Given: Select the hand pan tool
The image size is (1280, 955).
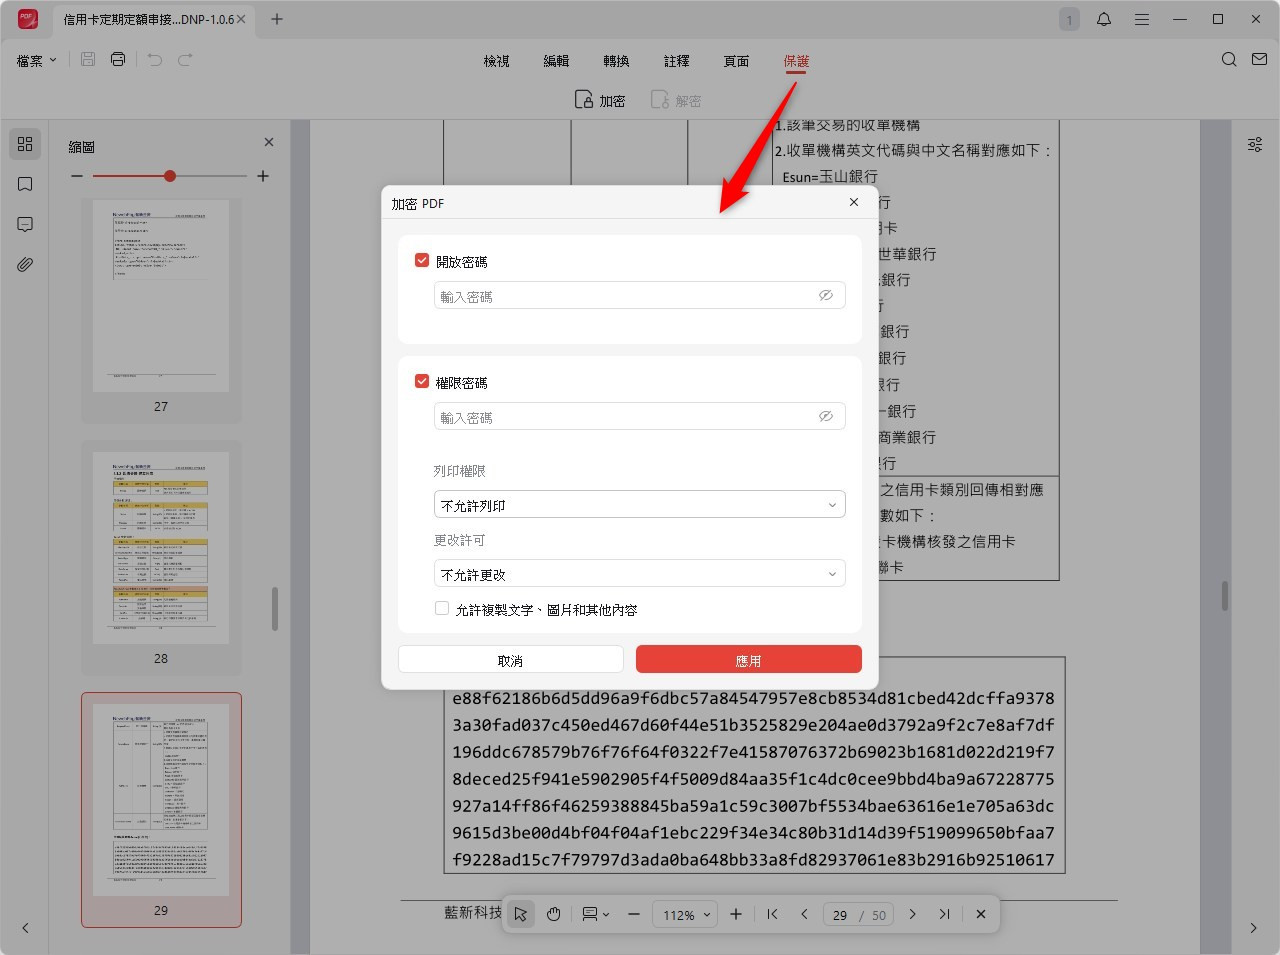Looking at the screenshot, I should coord(553,914).
